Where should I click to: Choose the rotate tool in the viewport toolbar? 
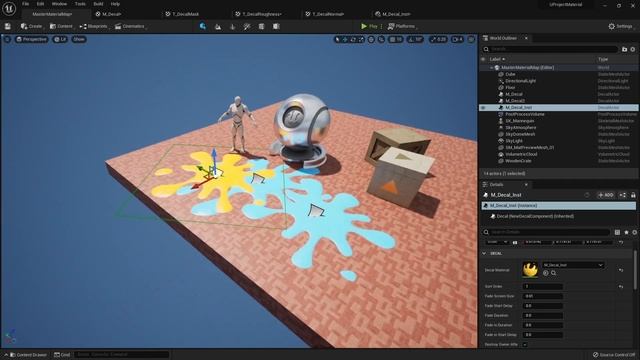353,40
